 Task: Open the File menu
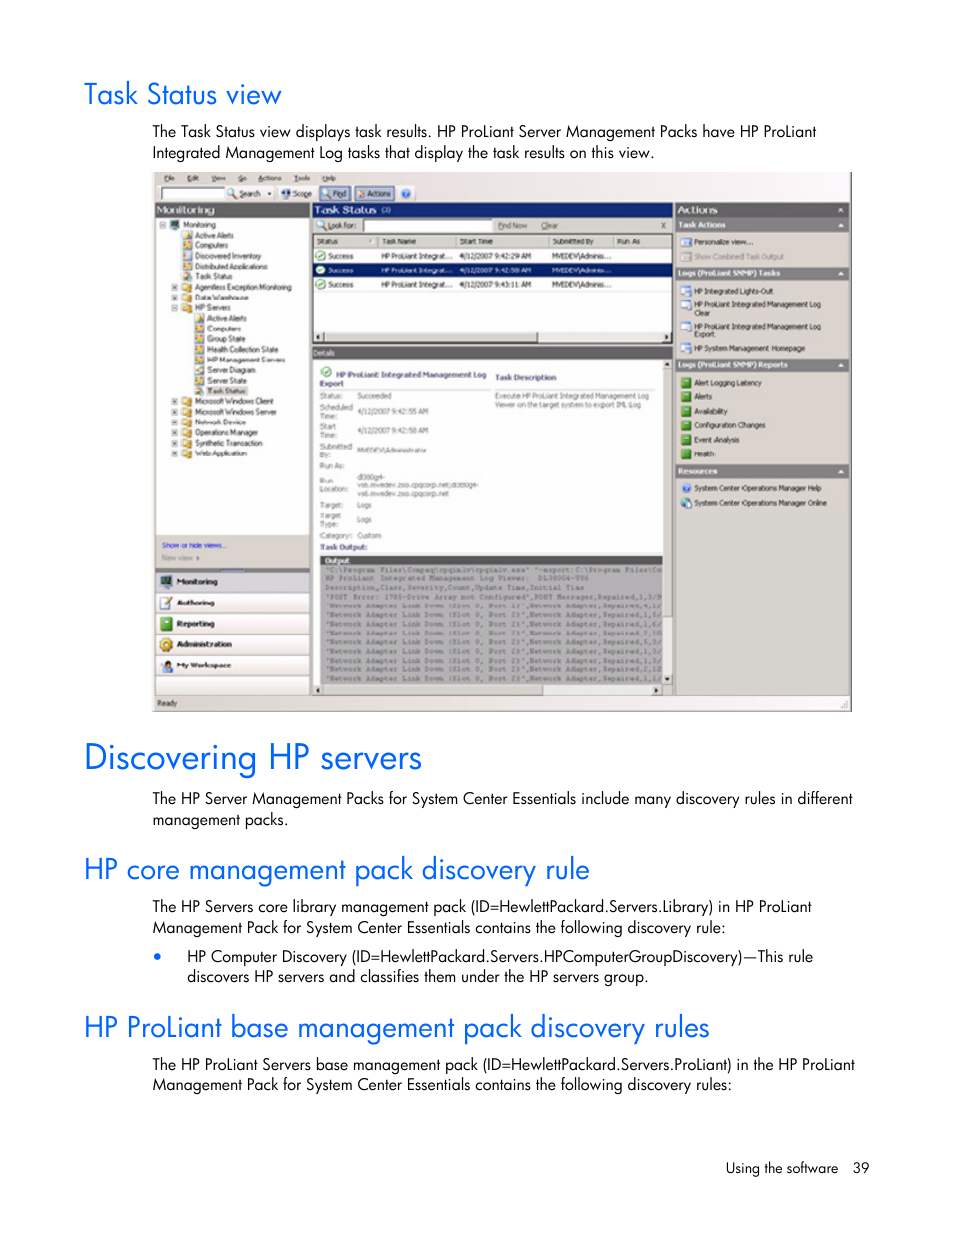(169, 178)
